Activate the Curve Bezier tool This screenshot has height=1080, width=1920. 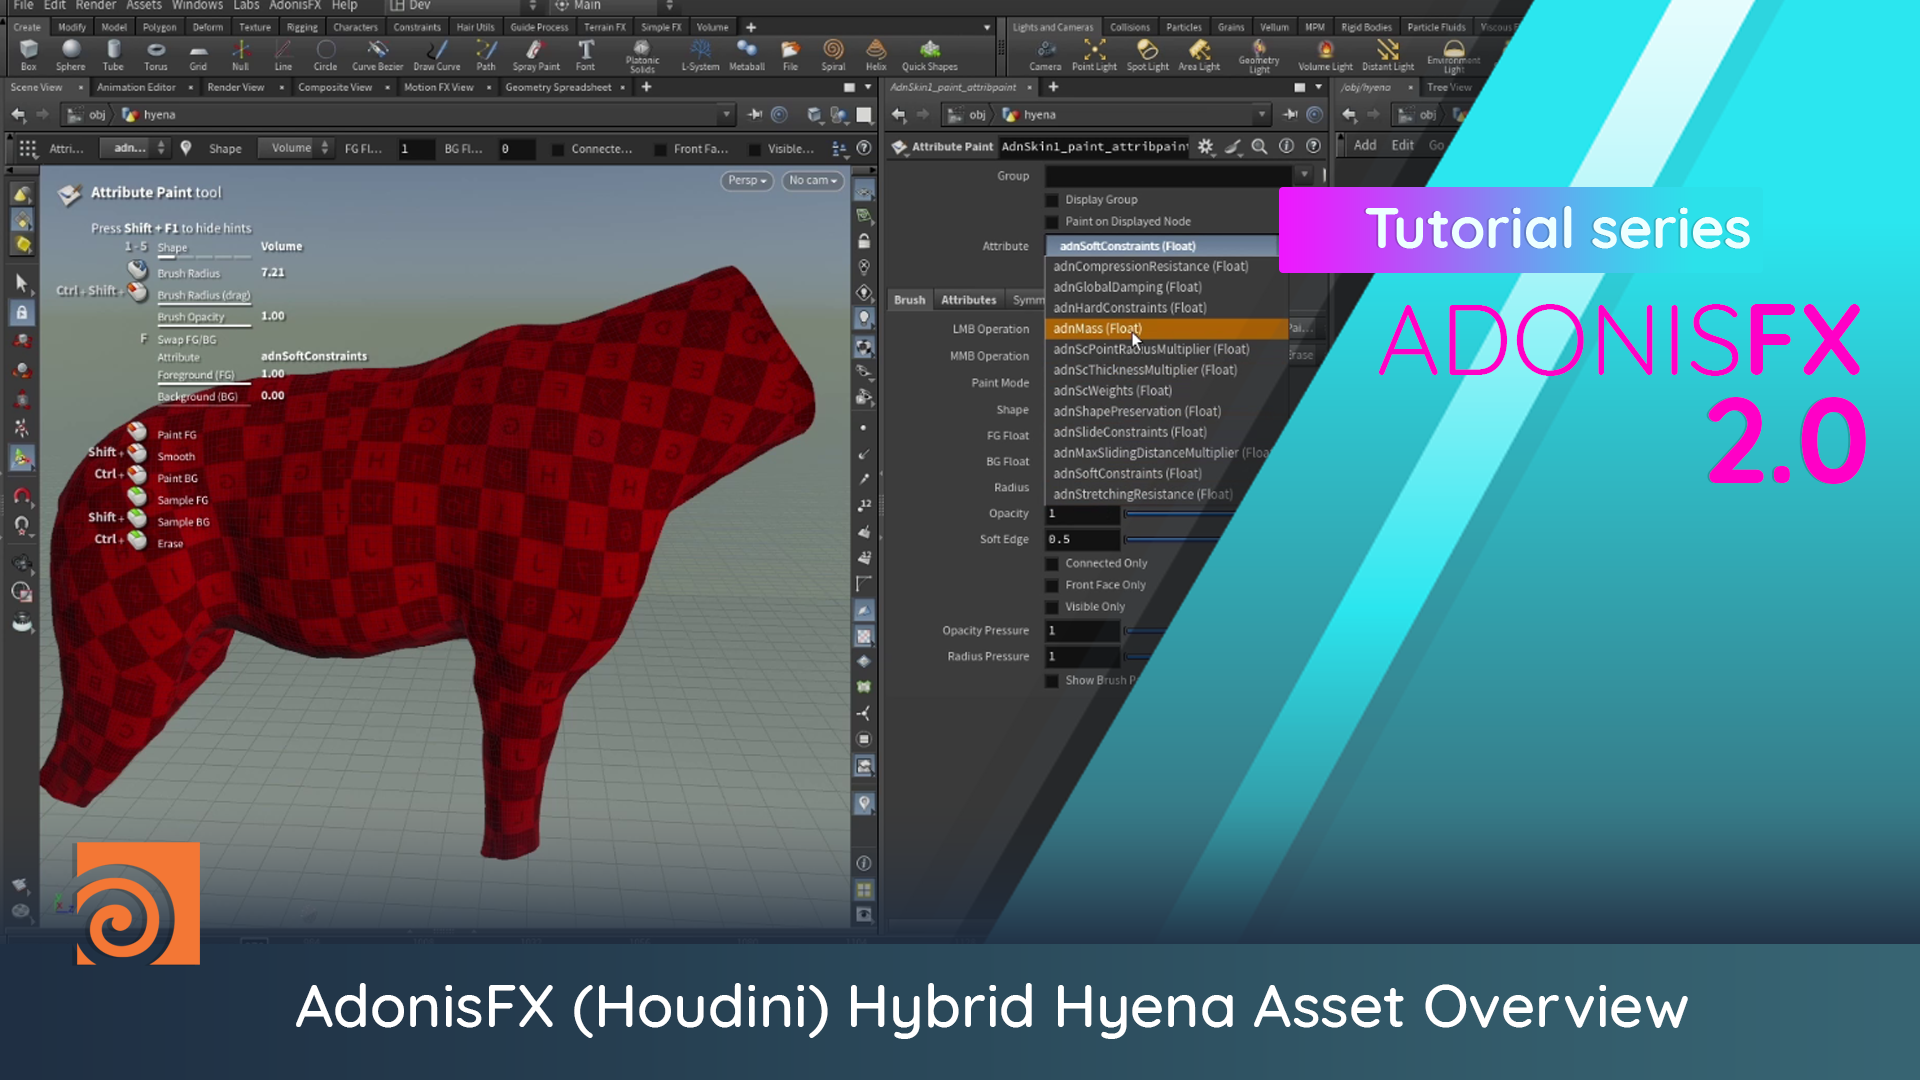(x=377, y=55)
